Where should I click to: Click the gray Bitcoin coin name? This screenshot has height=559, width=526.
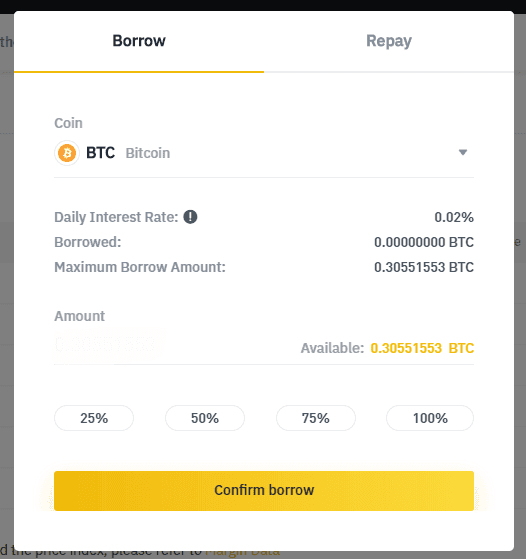pos(148,153)
